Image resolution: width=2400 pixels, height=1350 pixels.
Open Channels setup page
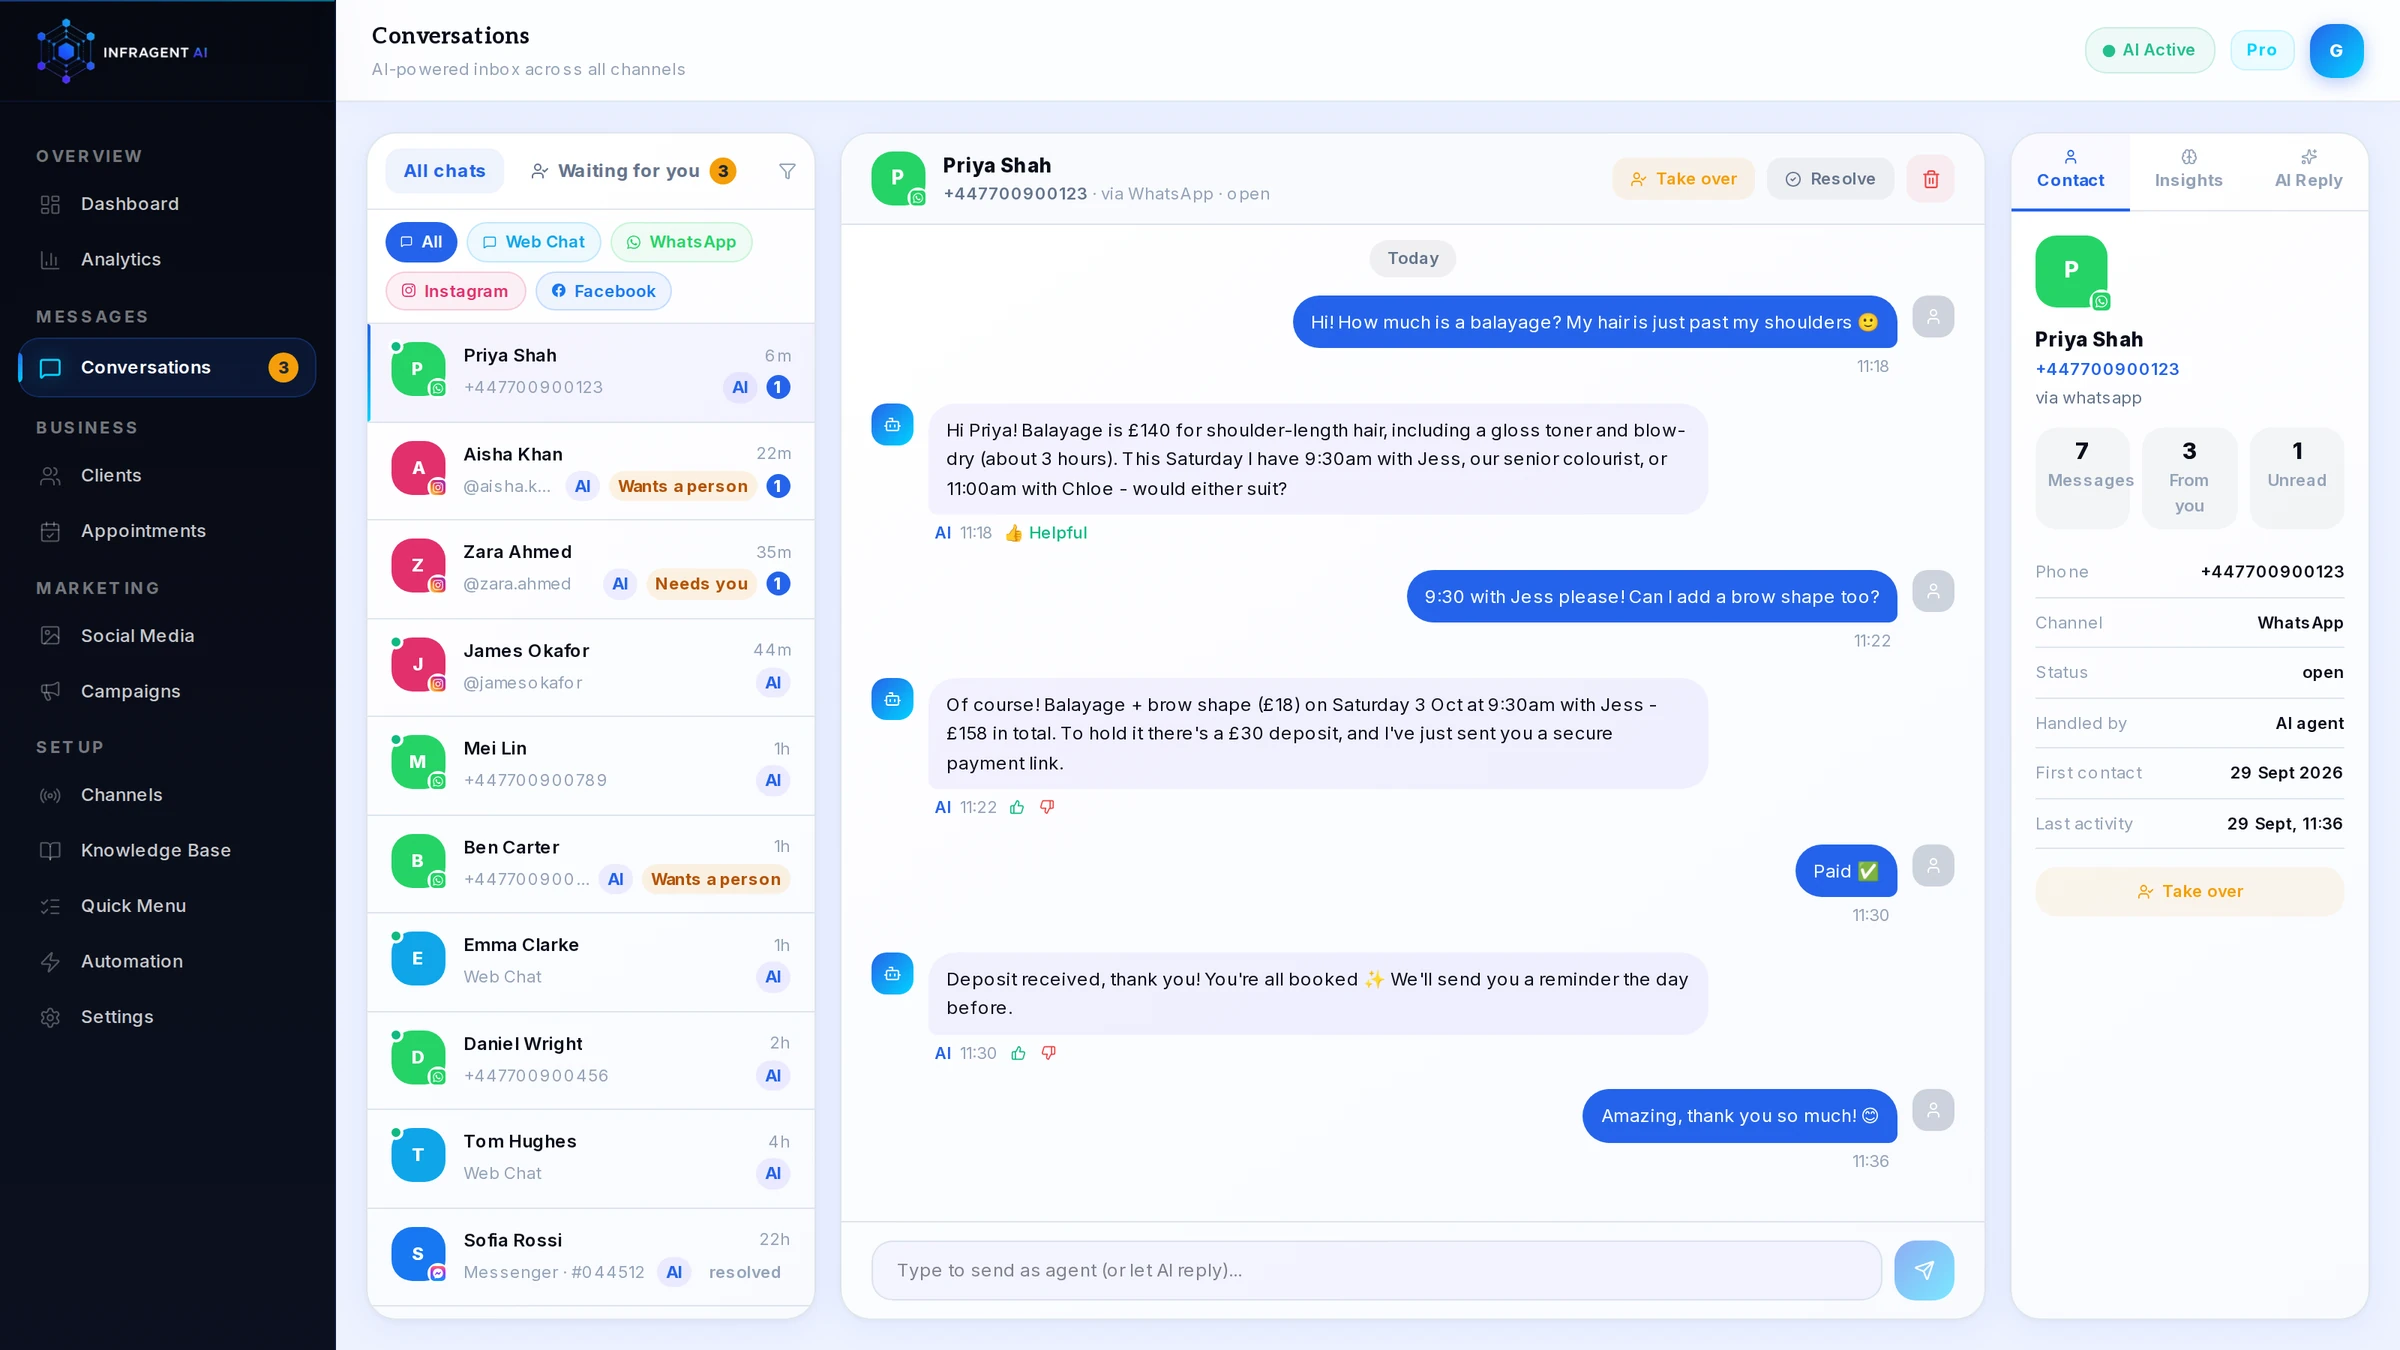[167, 795]
